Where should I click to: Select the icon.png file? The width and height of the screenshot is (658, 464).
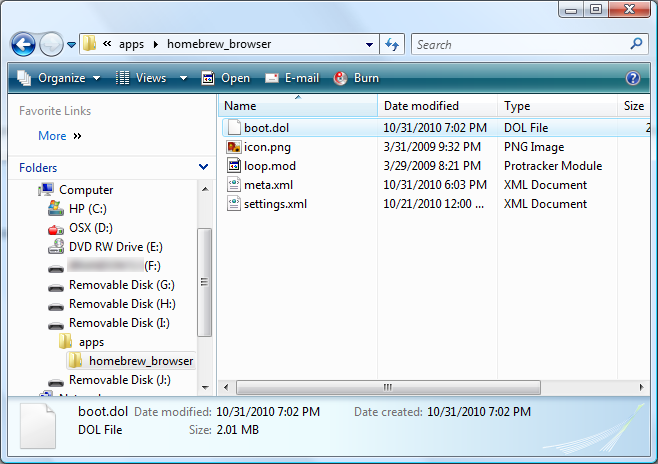coord(267,147)
